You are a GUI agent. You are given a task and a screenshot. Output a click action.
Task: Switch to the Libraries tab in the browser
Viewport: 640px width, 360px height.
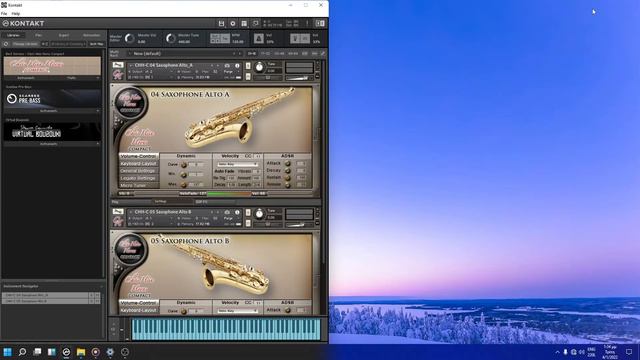[x=13, y=36]
